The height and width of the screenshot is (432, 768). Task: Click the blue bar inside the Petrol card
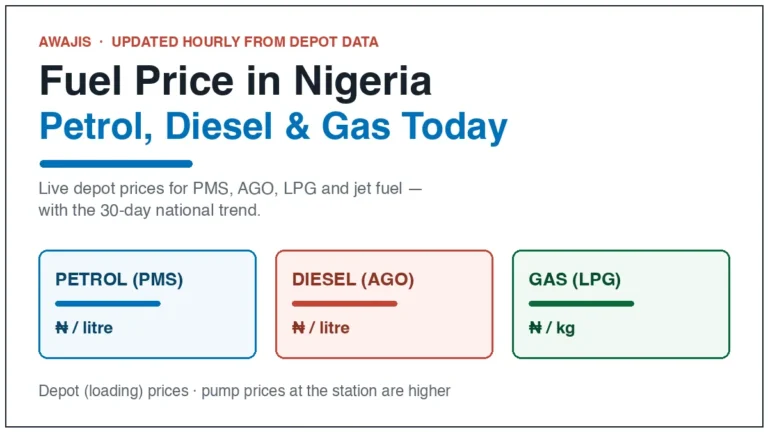108,304
